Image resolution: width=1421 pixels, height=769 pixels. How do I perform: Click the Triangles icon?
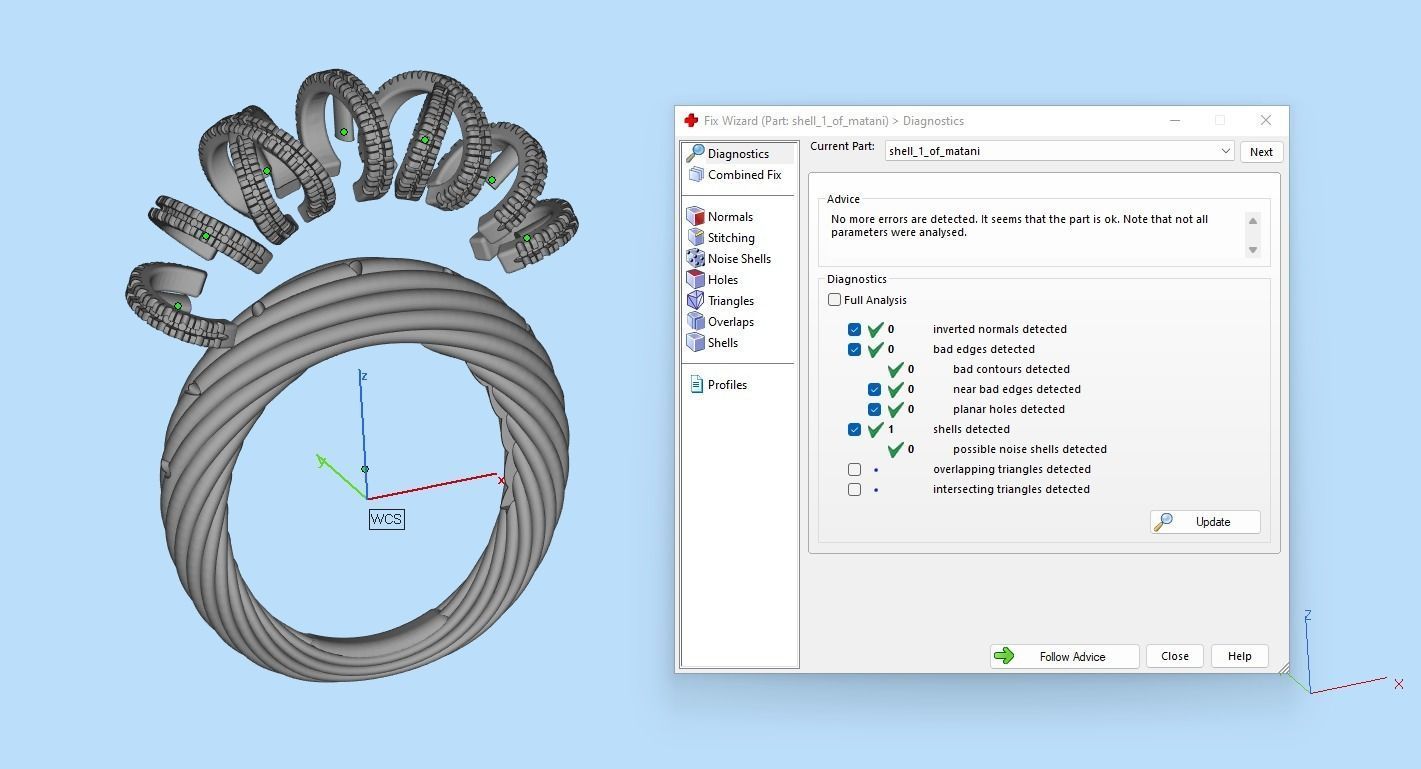click(x=695, y=300)
